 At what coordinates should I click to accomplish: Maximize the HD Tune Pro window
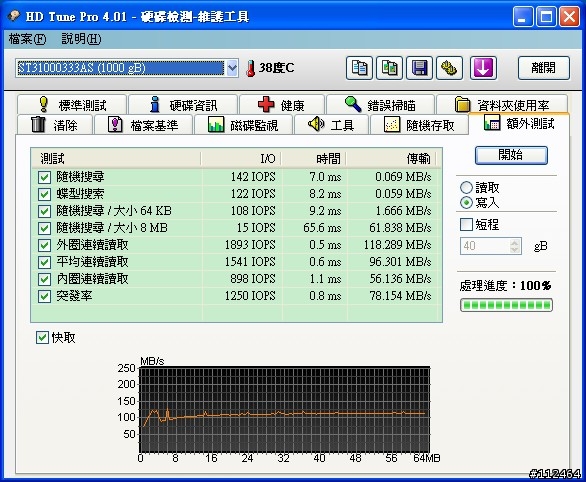click(546, 17)
